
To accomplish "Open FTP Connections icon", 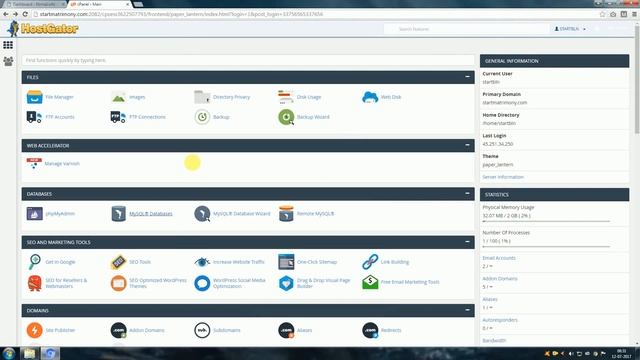I will [118, 117].
